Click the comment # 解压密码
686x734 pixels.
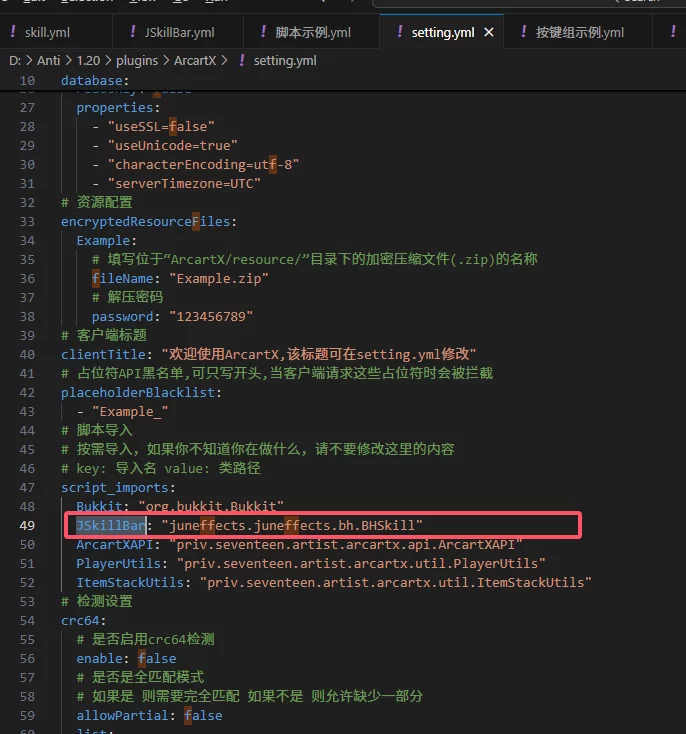click(x=127, y=297)
